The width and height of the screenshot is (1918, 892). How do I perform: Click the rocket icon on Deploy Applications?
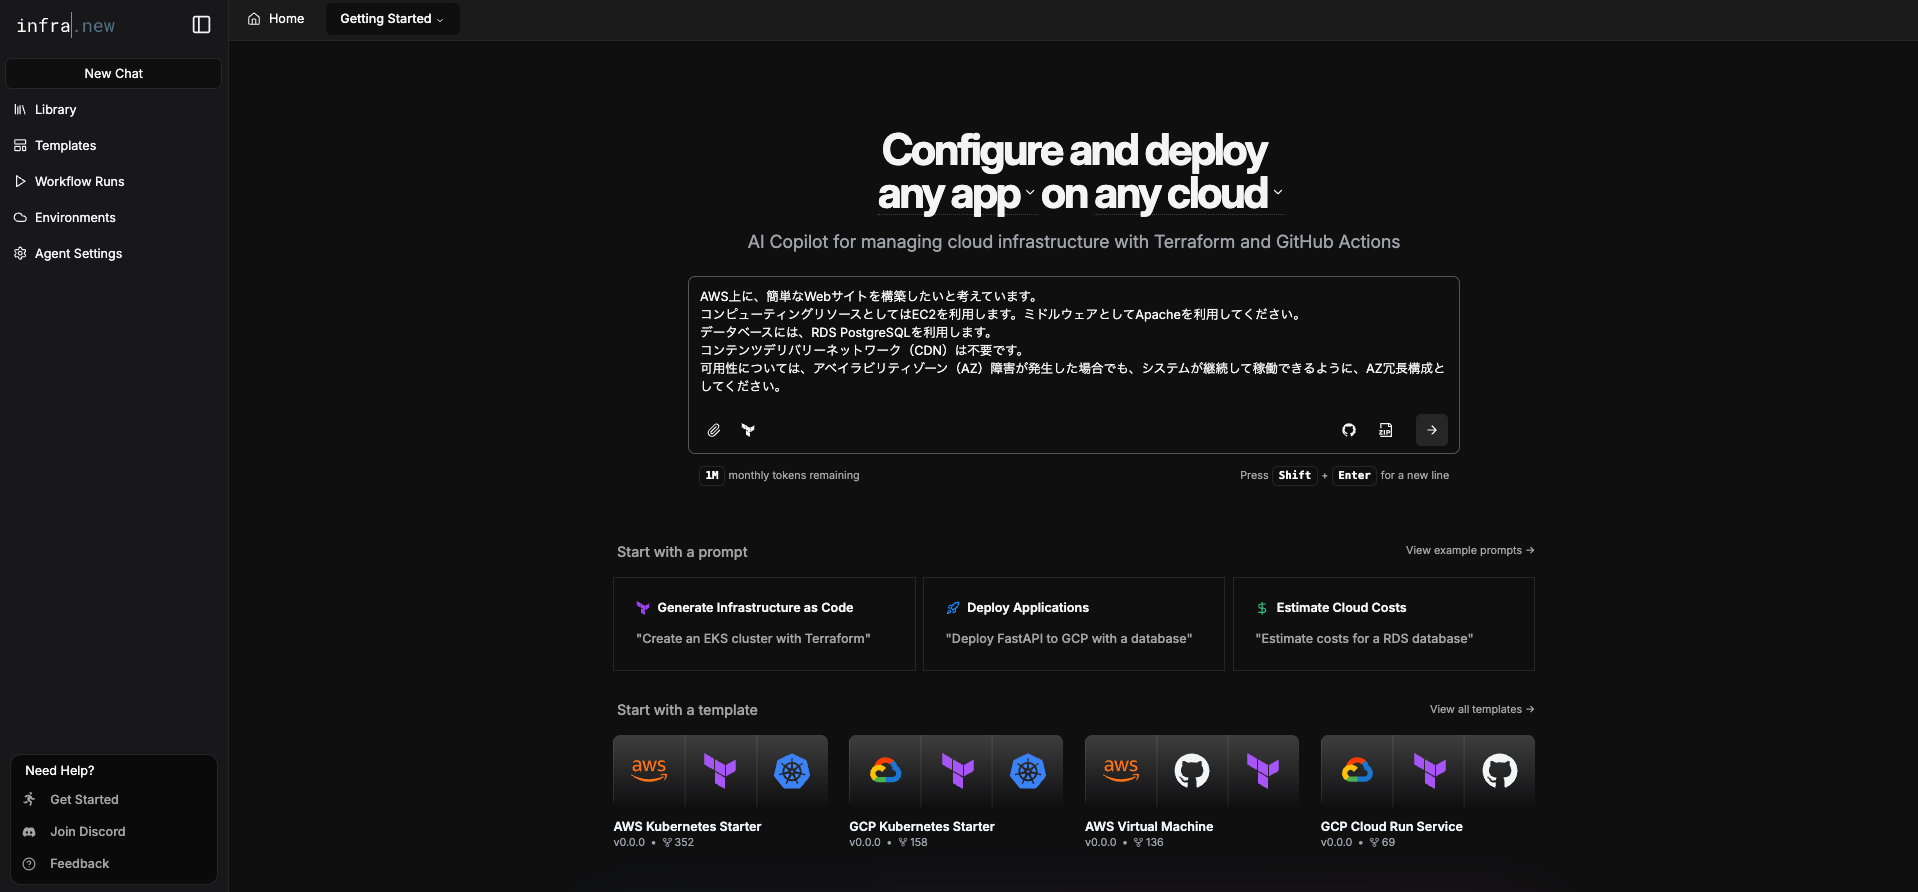(x=953, y=608)
